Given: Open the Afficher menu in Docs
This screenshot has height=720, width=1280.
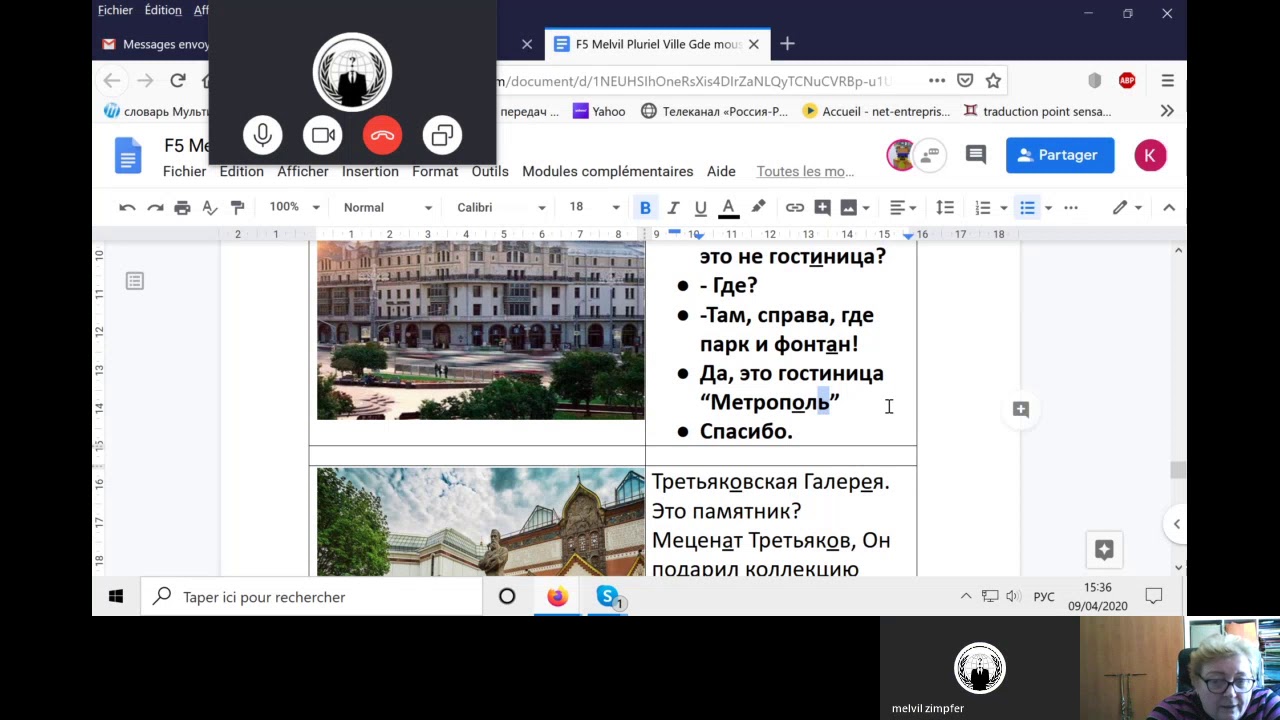Looking at the screenshot, I should coord(303,171).
